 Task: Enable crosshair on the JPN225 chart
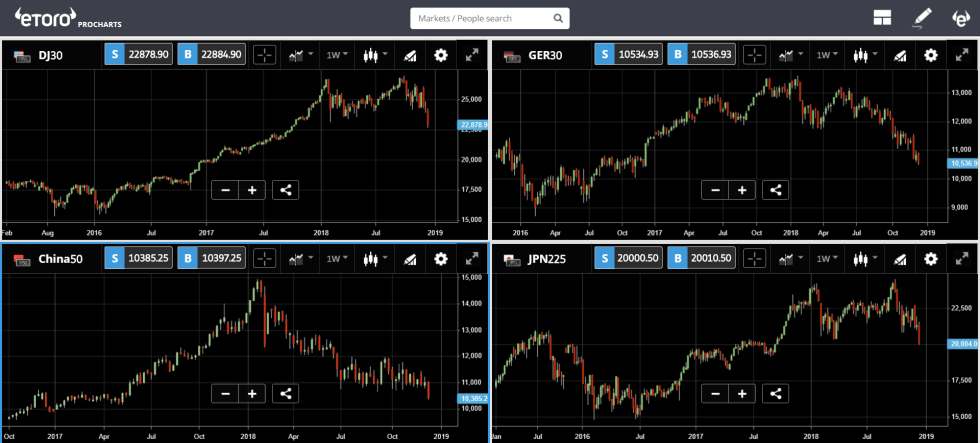[754, 259]
